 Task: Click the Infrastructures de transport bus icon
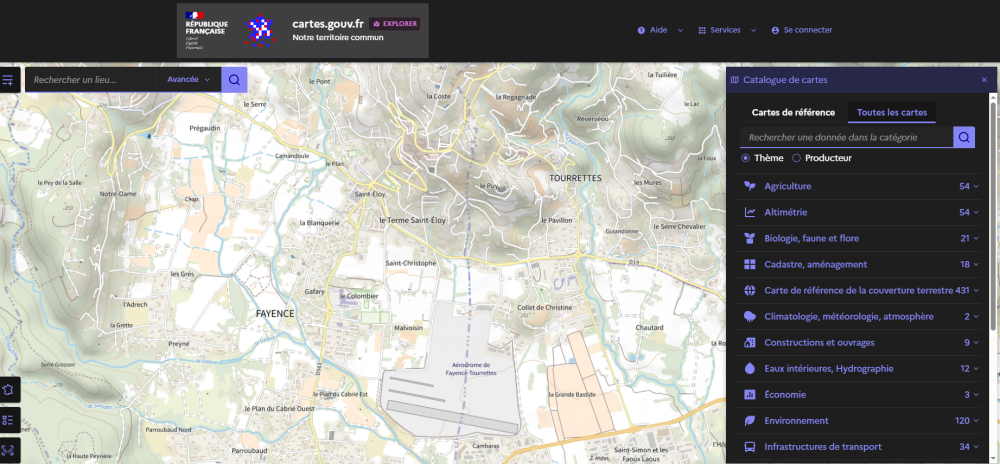[750, 447]
